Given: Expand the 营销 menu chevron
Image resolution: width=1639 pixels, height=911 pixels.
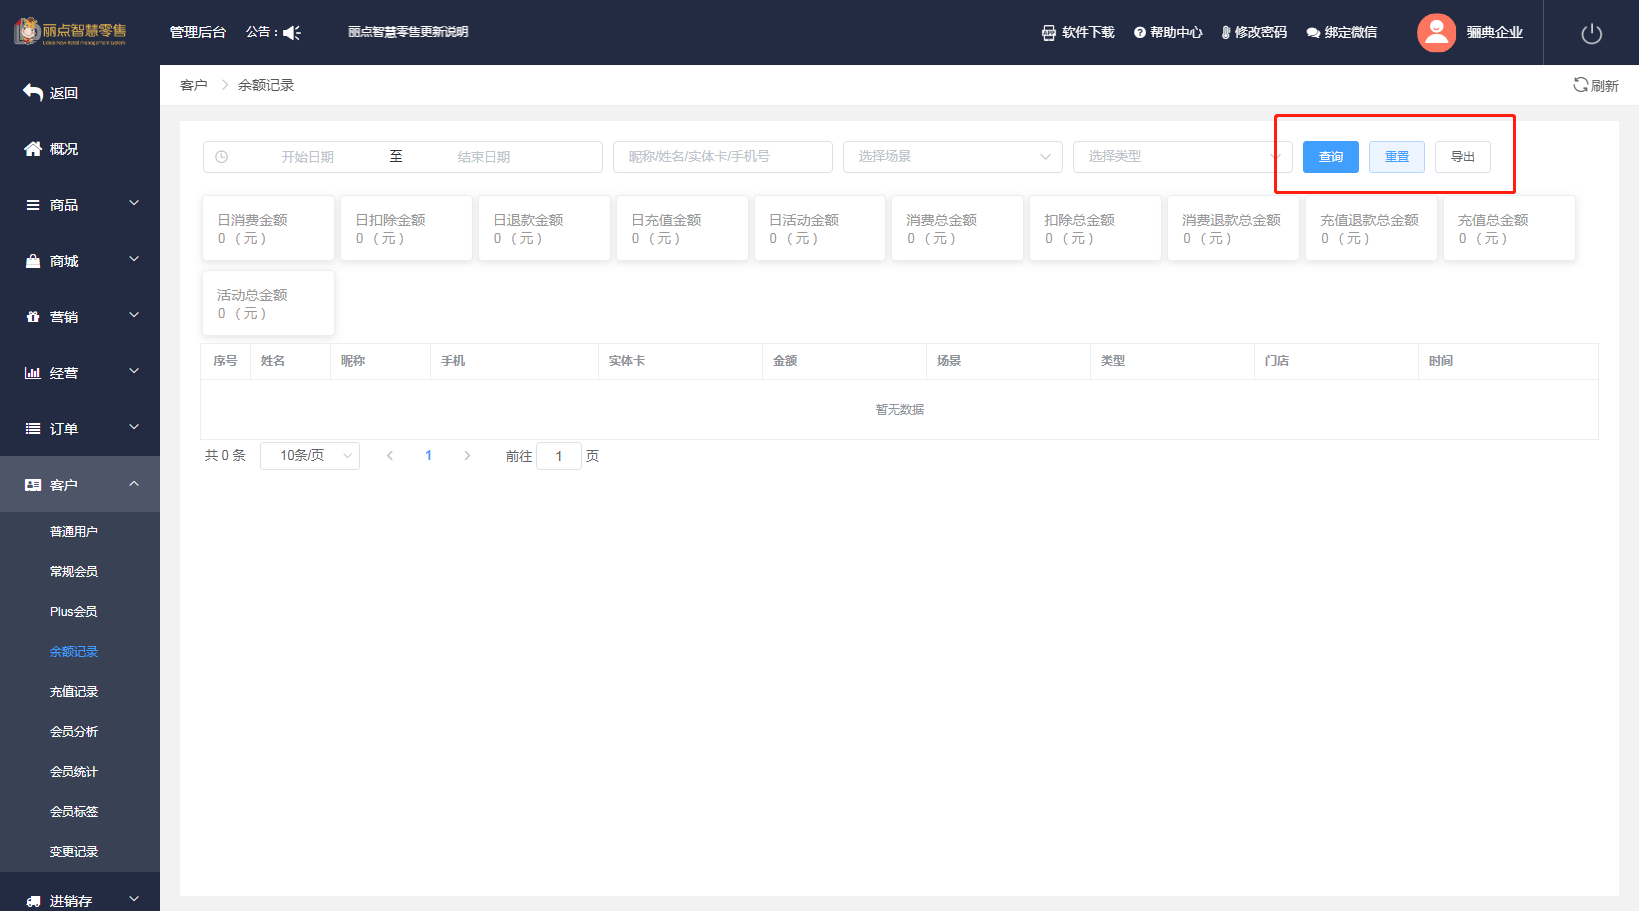Looking at the screenshot, I should point(134,315).
